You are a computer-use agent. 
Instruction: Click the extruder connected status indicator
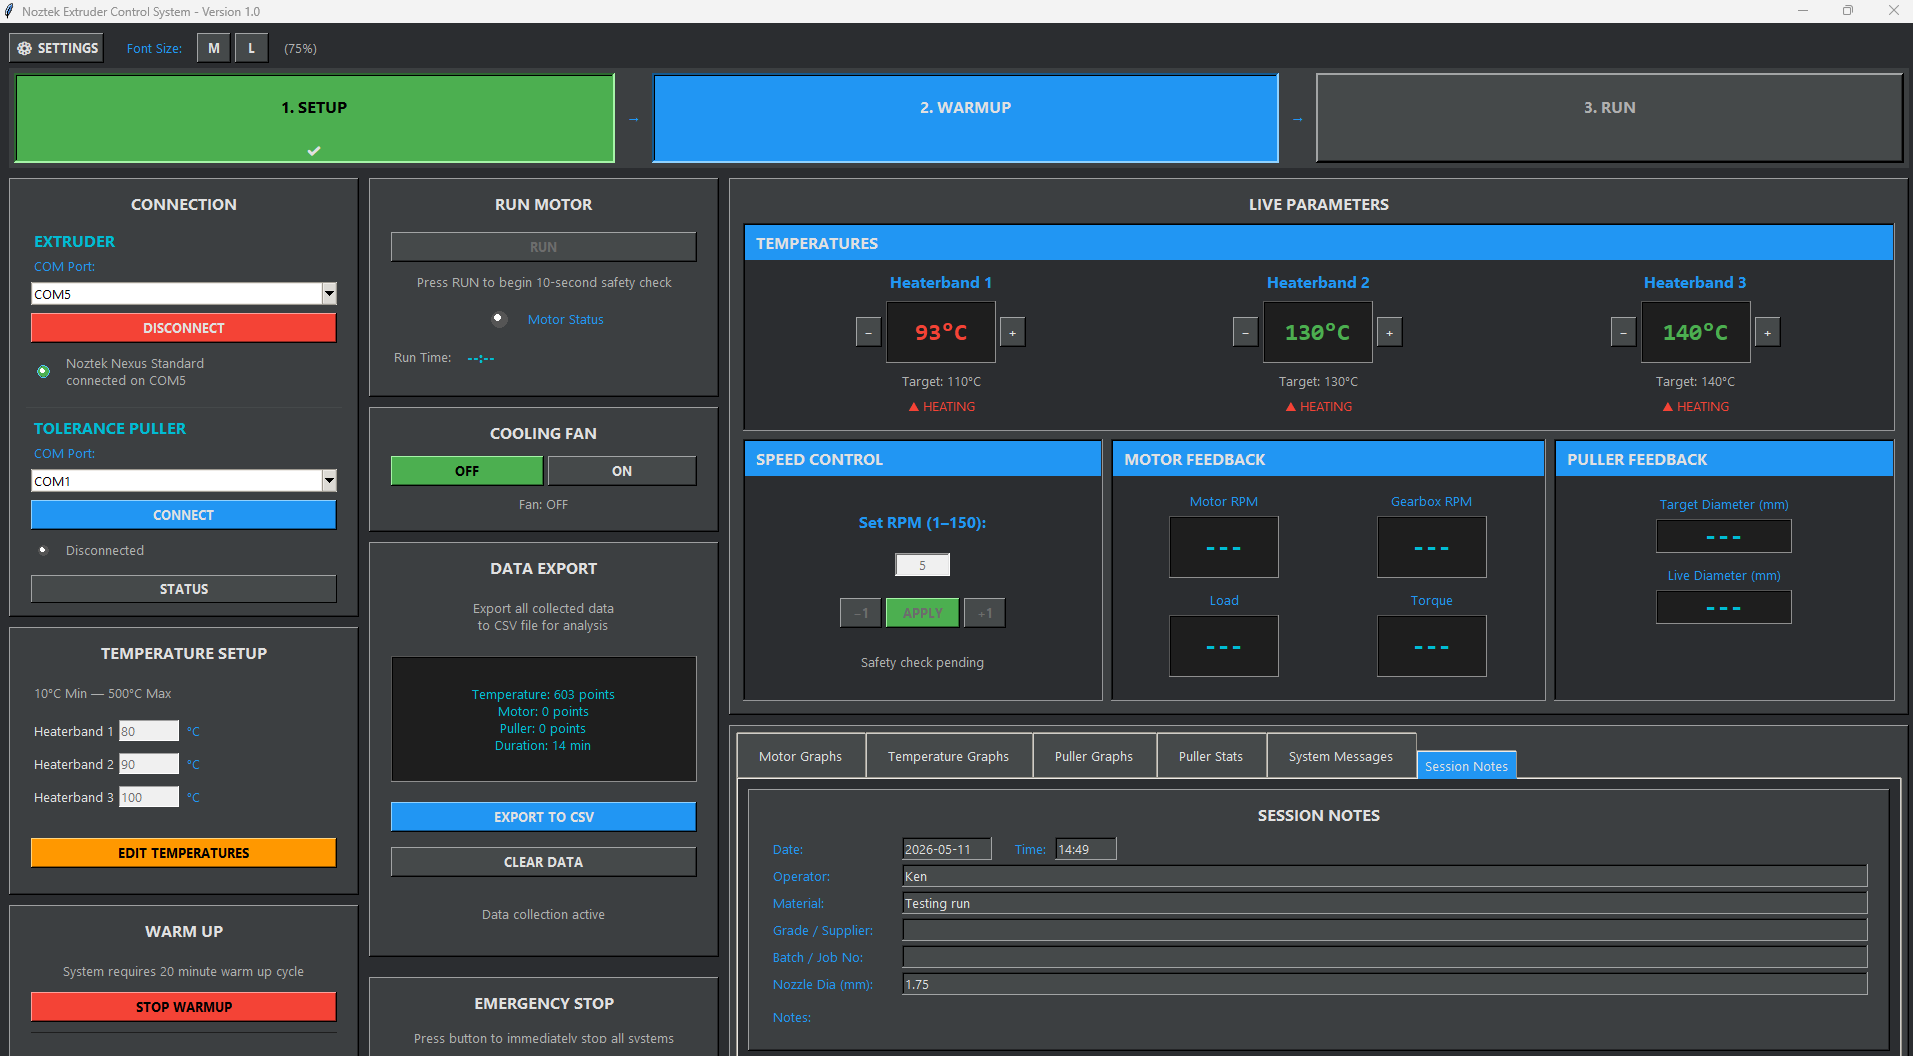(x=43, y=371)
